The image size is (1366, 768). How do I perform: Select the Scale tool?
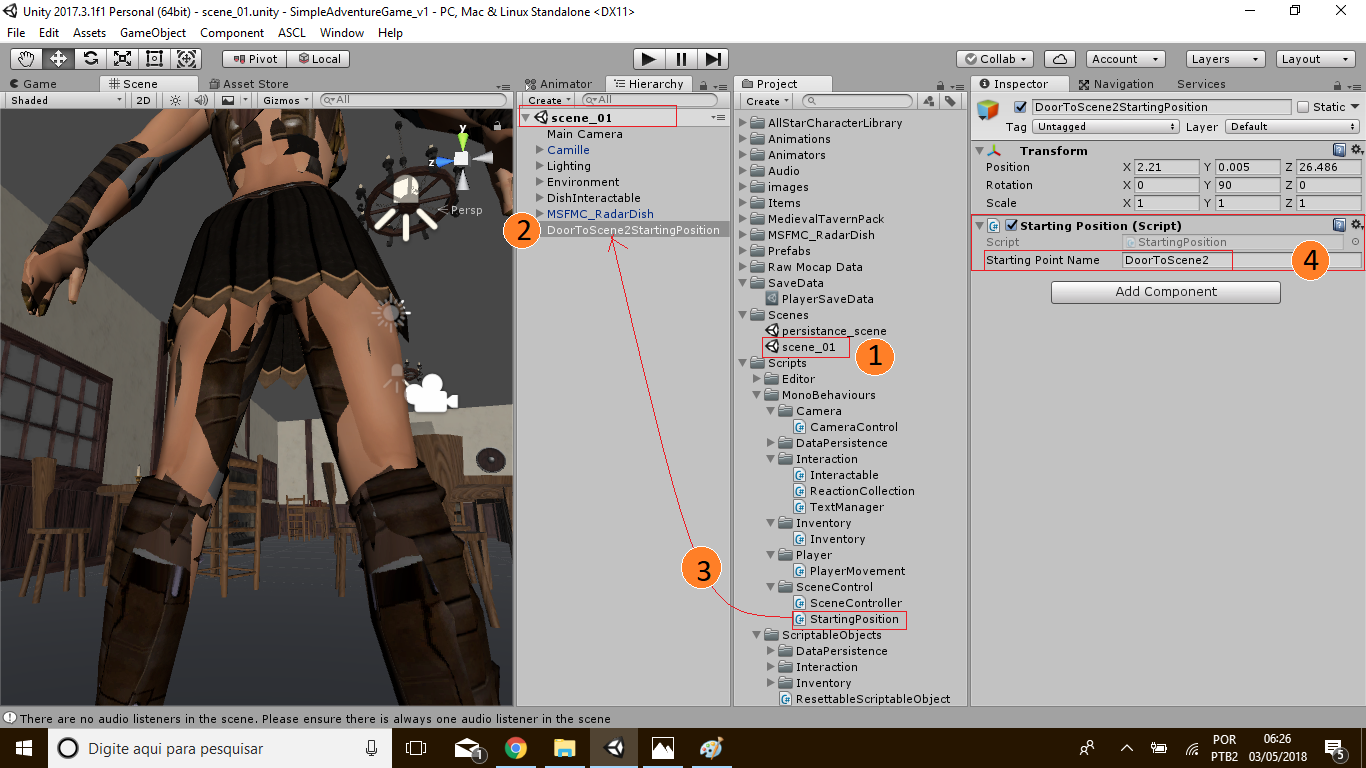122,59
